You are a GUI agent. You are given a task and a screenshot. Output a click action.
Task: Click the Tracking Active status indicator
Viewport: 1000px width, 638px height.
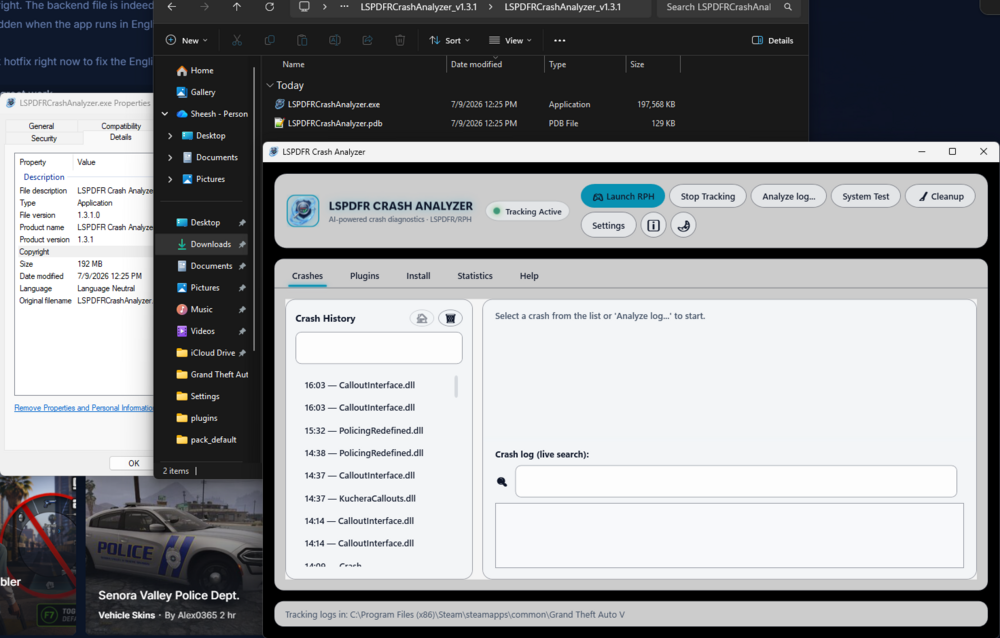coord(527,211)
